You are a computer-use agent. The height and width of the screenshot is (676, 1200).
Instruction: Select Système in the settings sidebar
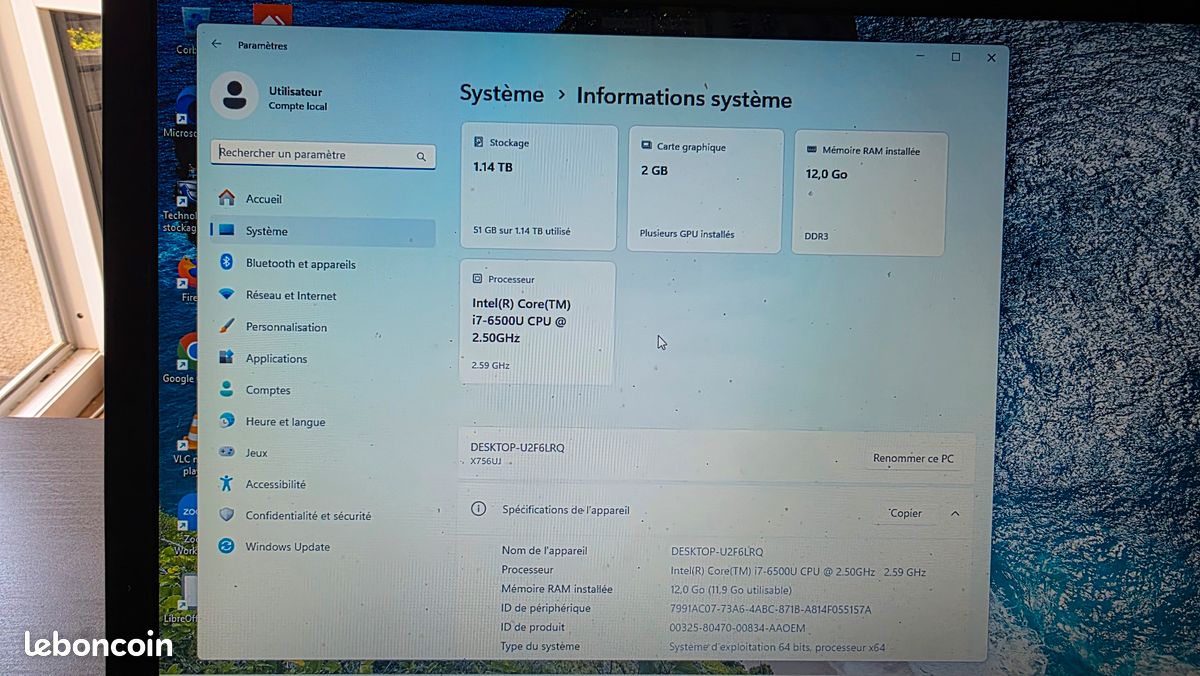[x=323, y=231]
